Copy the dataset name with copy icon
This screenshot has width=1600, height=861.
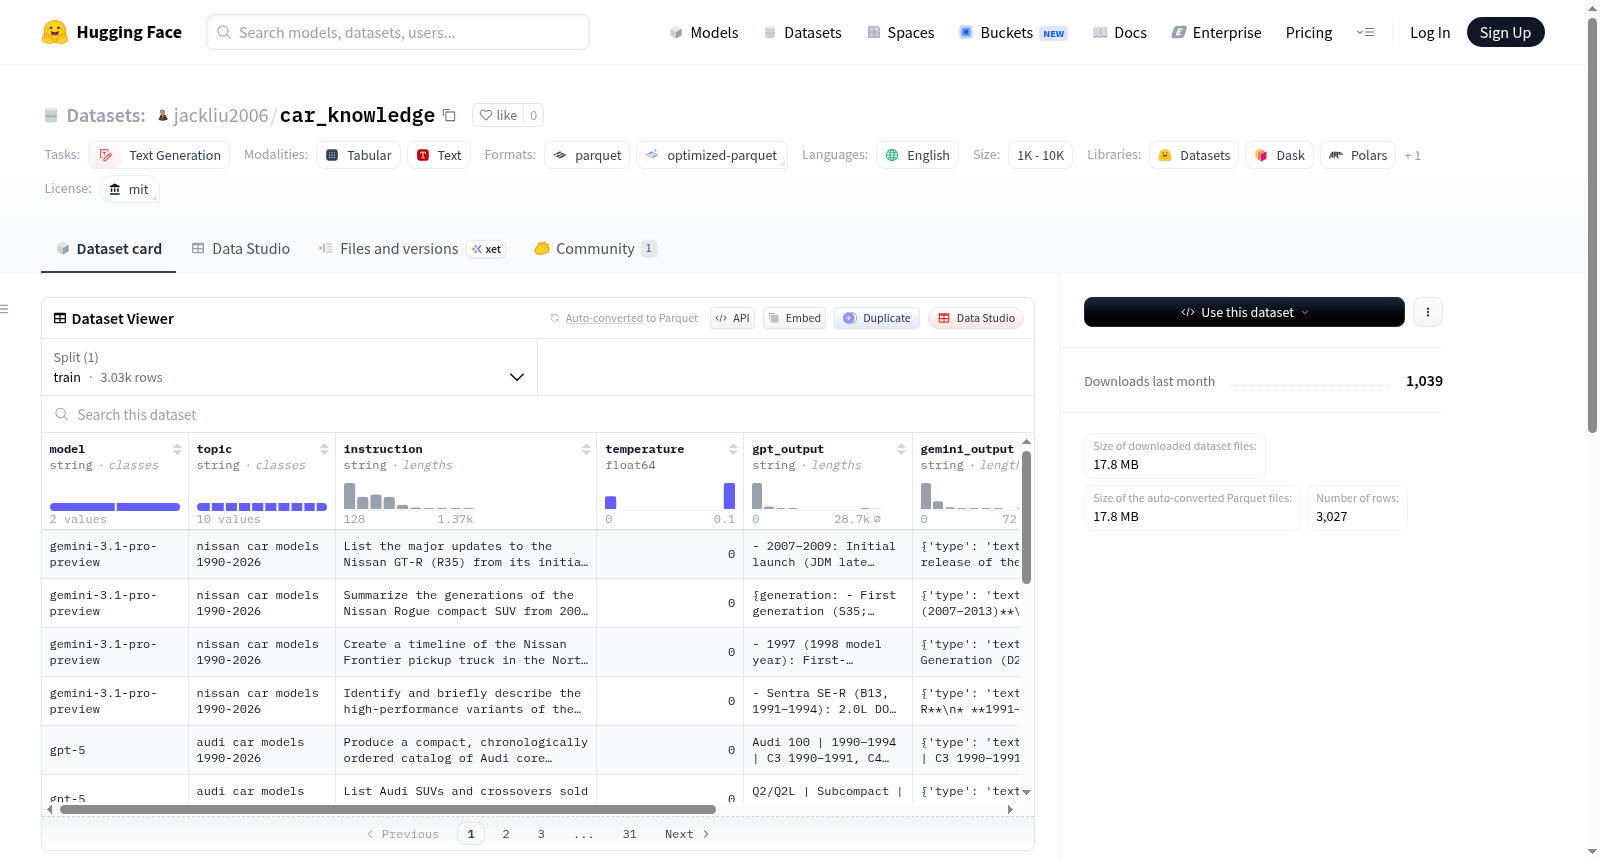point(450,115)
